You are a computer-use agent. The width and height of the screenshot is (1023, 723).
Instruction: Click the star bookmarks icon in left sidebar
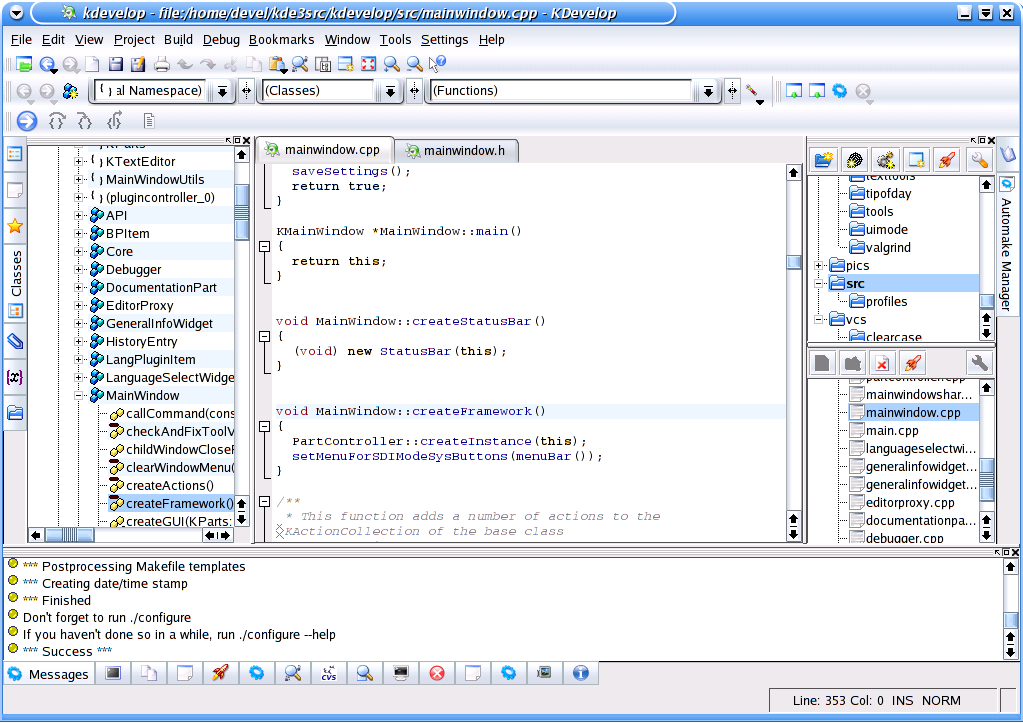[x=15, y=226]
